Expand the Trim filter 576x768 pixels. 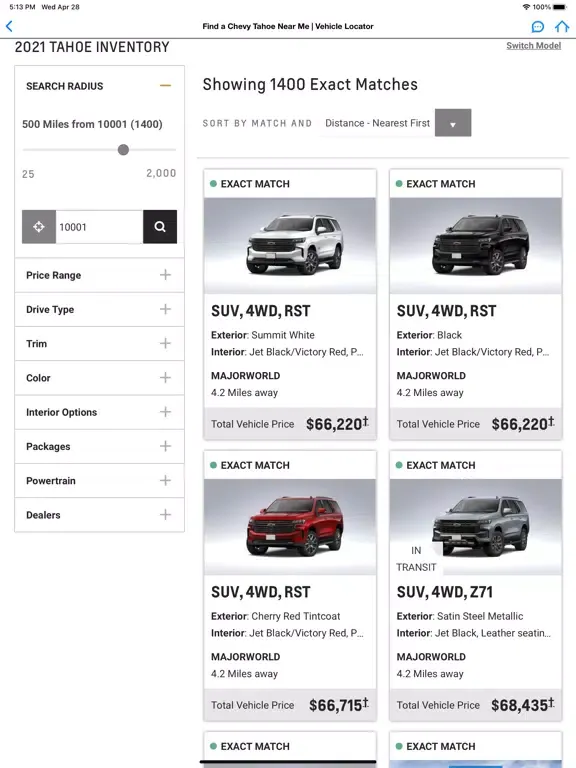click(99, 344)
